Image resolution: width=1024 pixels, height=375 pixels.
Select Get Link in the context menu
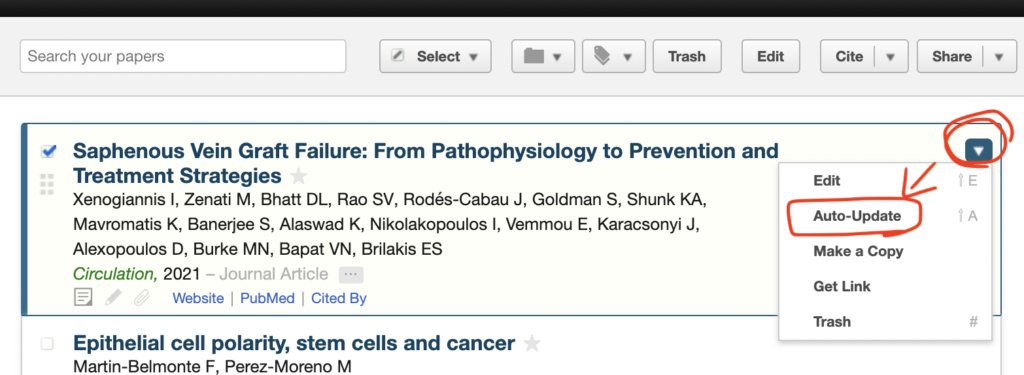point(842,287)
